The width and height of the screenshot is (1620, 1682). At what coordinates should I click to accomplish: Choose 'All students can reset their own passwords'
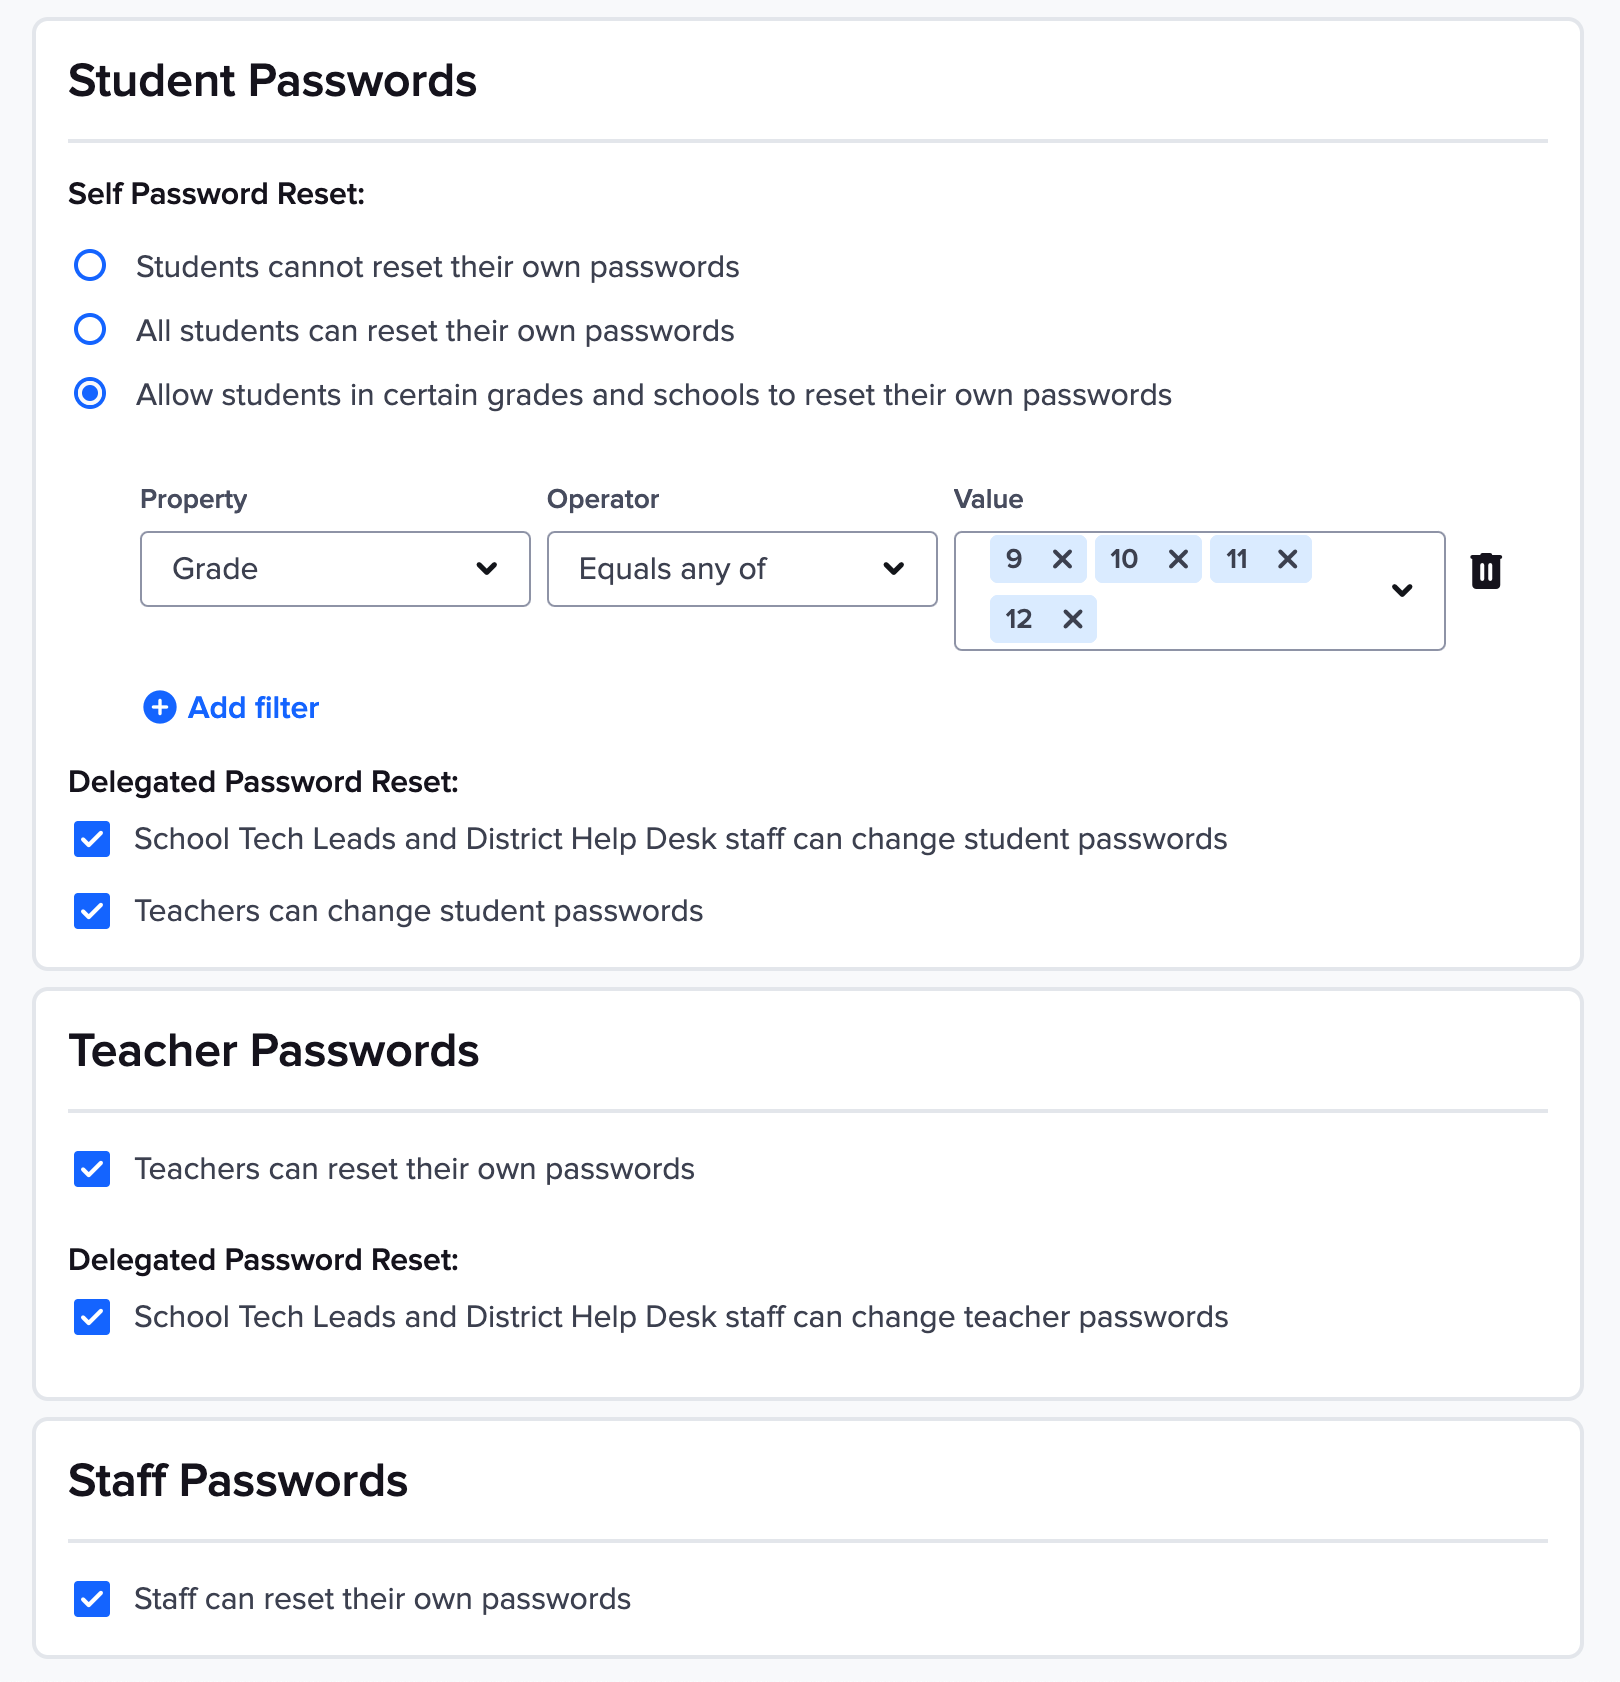coord(90,329)
